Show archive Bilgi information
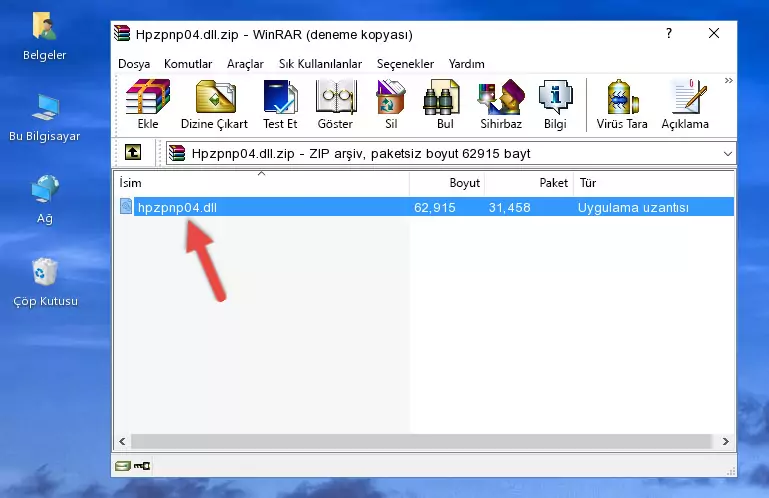The height and width of the screenshot is (498, 769). (555, 105)
